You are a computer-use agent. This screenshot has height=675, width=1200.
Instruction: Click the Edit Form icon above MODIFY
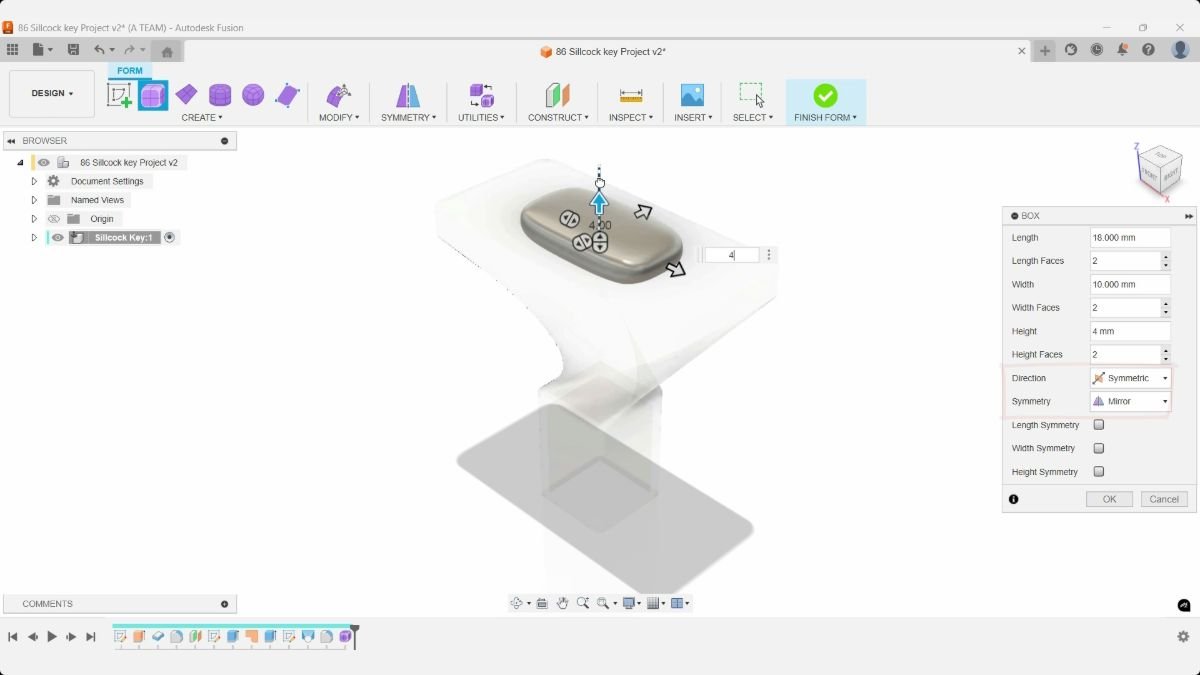click(x=339, y=95)
